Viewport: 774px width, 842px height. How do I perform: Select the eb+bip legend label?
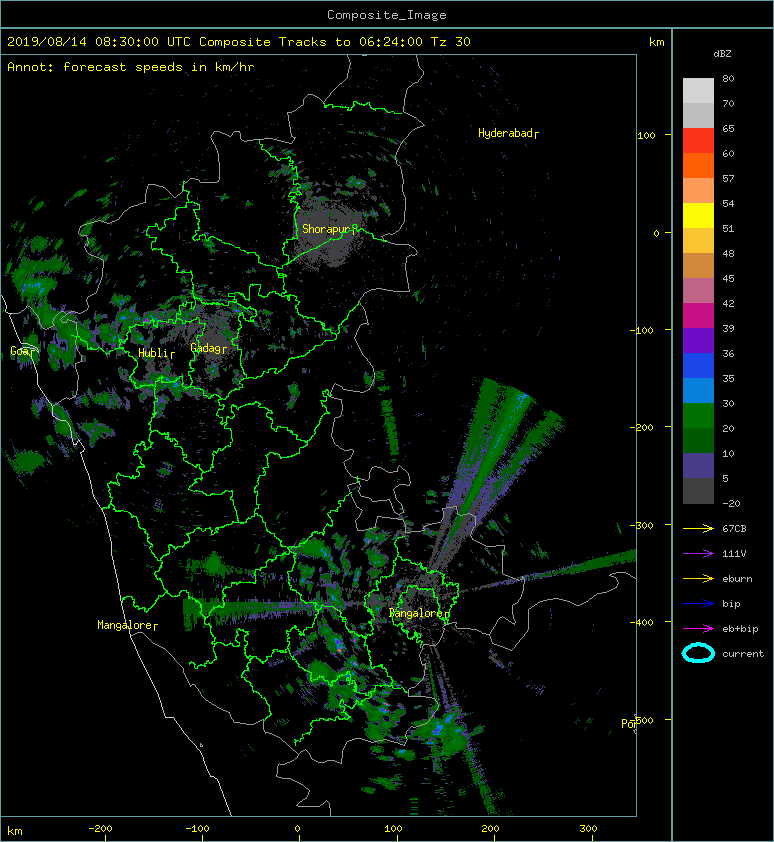click(x=740, y=629)
